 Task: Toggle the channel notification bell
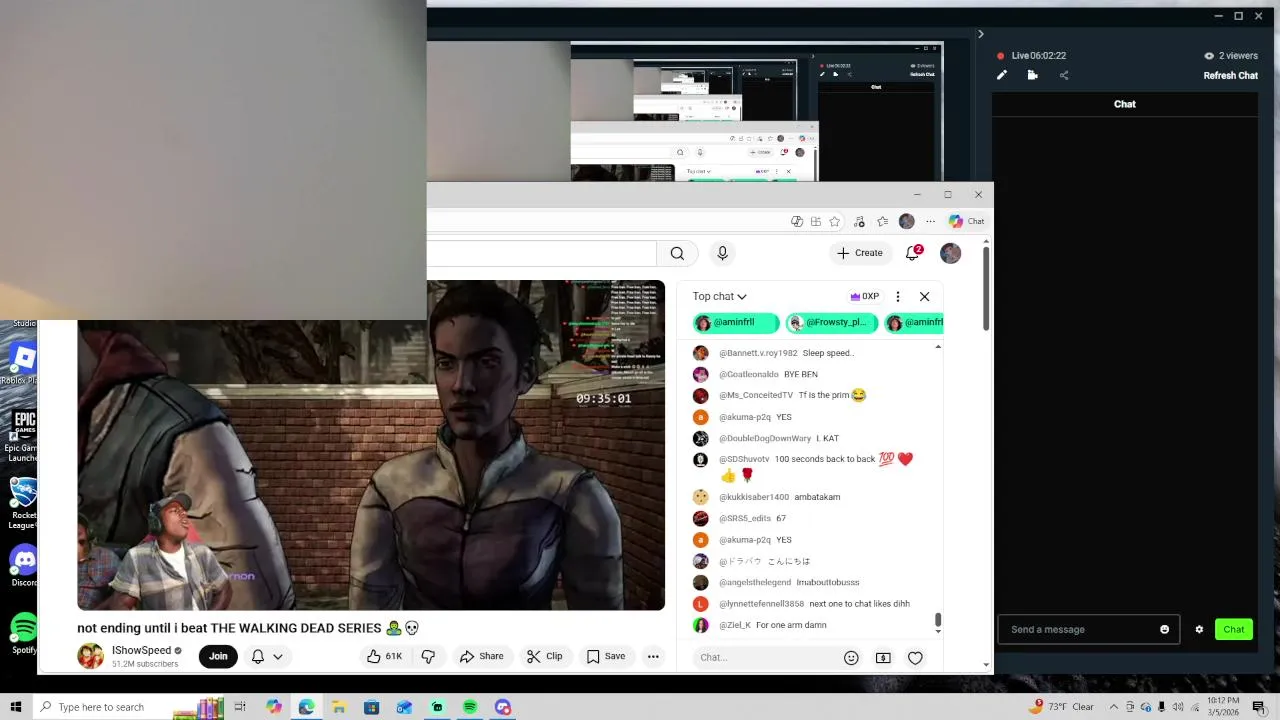pos(257,656)
